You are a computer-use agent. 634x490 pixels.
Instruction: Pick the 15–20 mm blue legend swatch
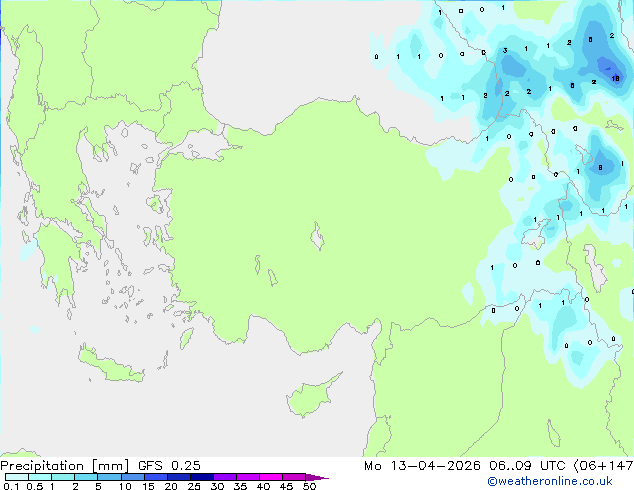[x=156, y=477]
